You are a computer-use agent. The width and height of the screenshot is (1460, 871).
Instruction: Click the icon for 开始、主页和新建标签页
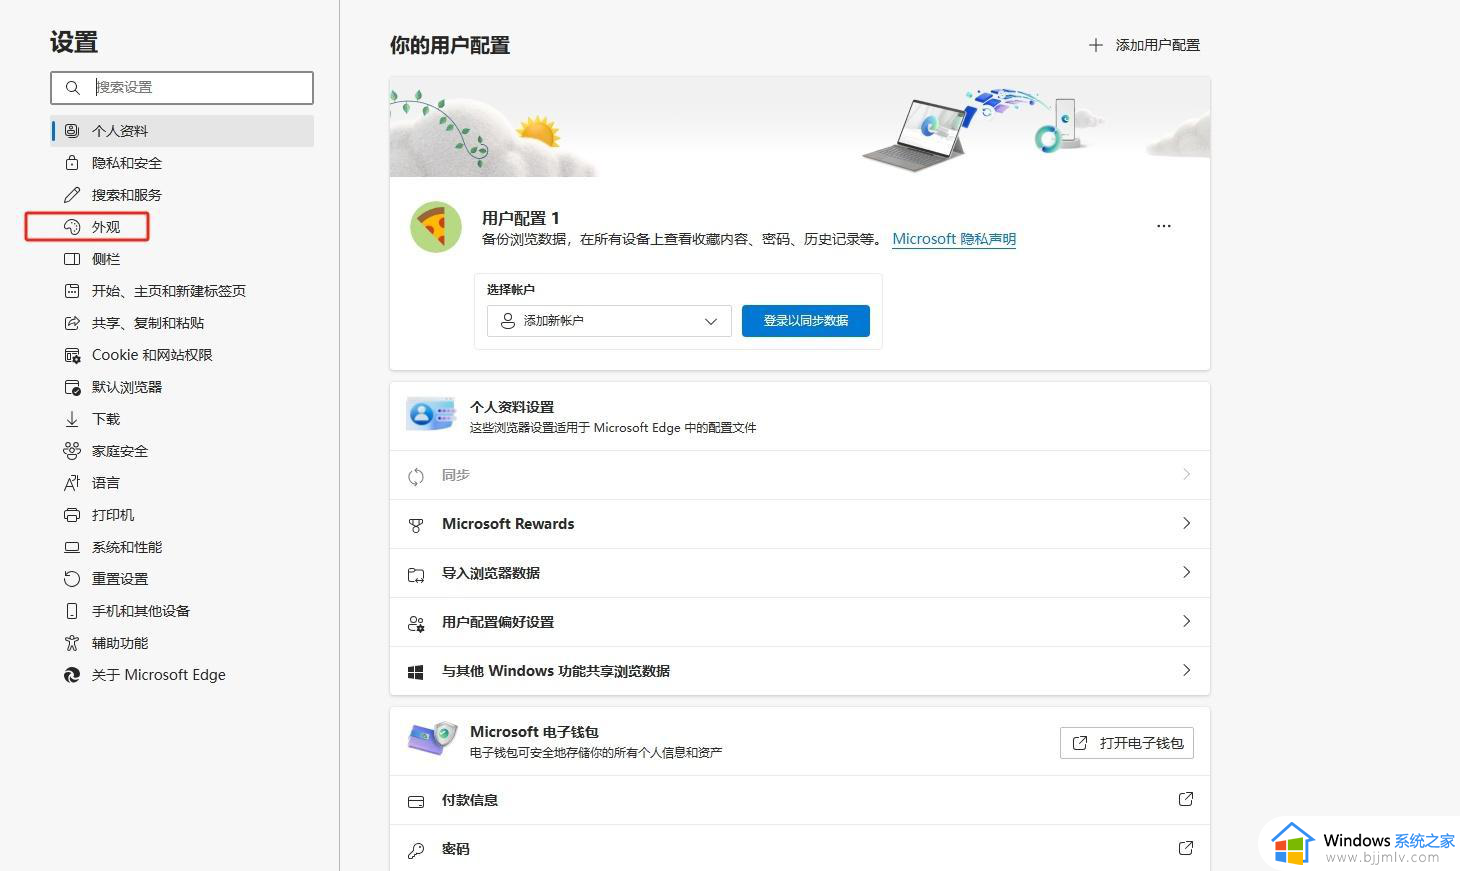coord(72,291)
